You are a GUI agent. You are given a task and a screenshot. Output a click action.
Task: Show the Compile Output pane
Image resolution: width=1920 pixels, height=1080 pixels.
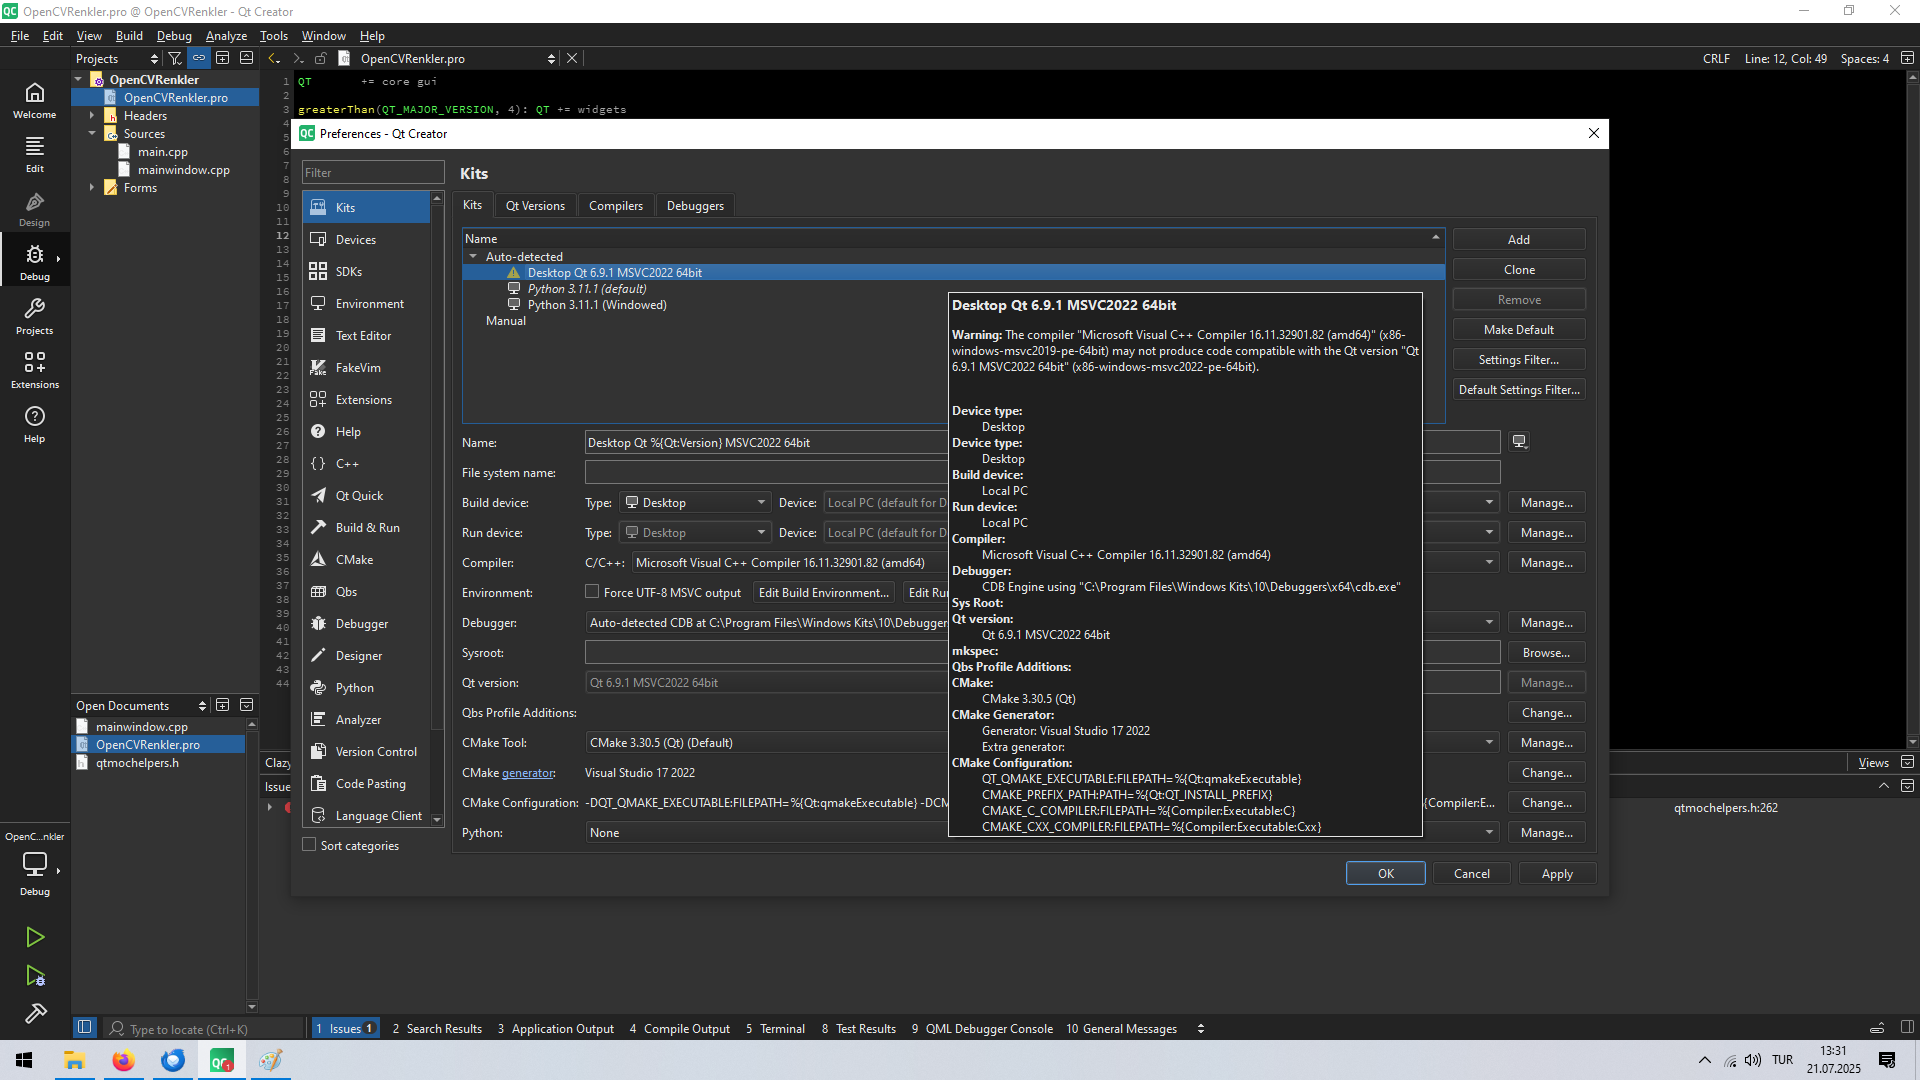[x=680, y=1028]
